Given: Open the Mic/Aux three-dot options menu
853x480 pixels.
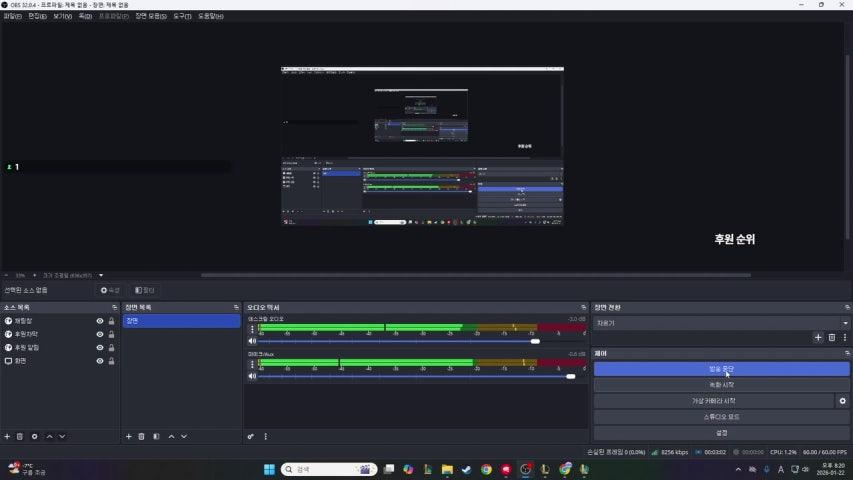Looking at the screenshot, I should (x=252, y=364).
